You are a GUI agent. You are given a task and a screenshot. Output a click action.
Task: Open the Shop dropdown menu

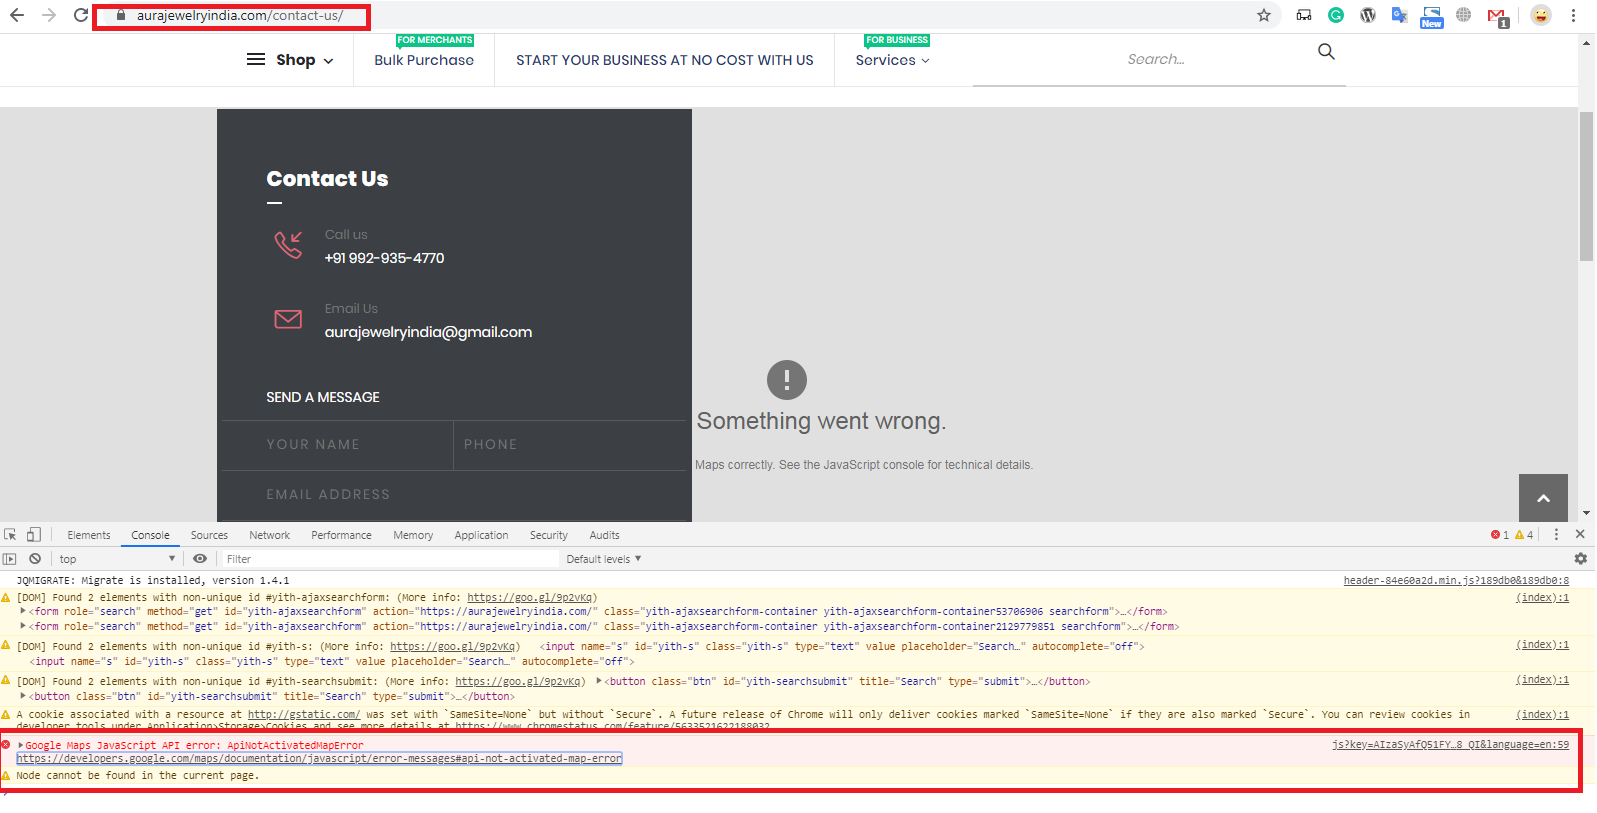305,60
